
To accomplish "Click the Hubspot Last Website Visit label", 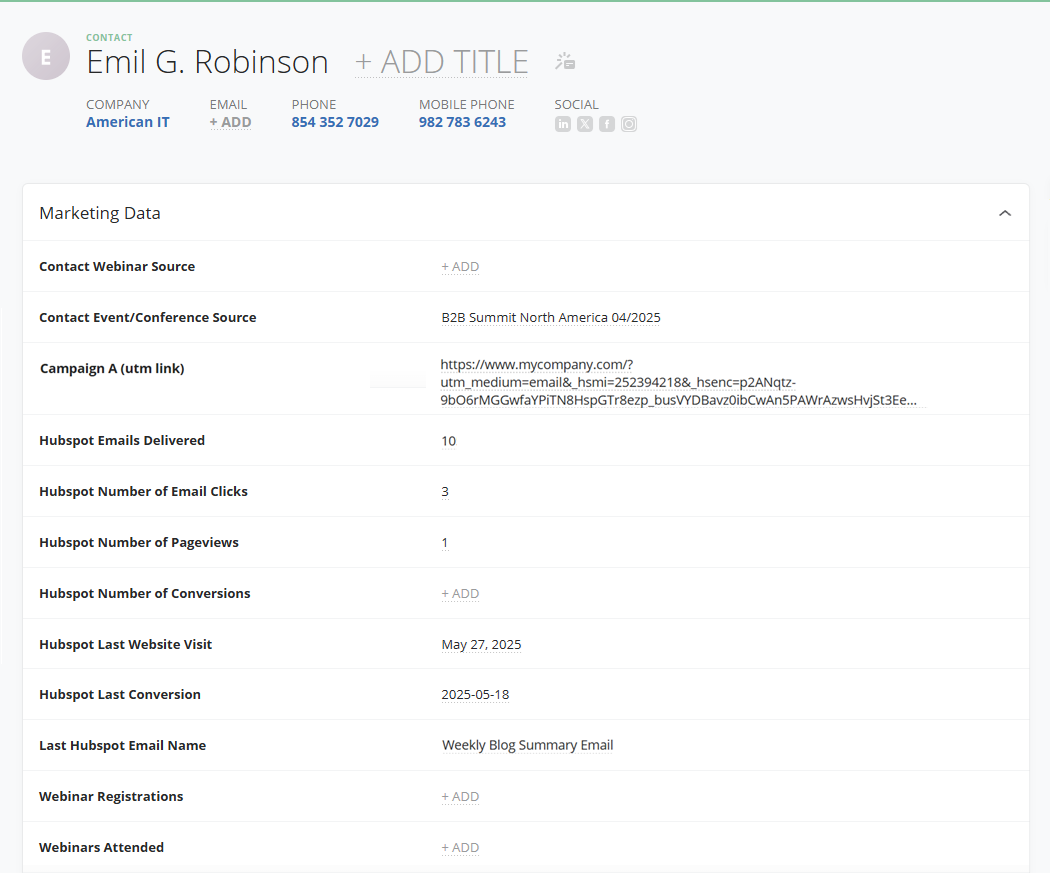I will tap(126, 644).
